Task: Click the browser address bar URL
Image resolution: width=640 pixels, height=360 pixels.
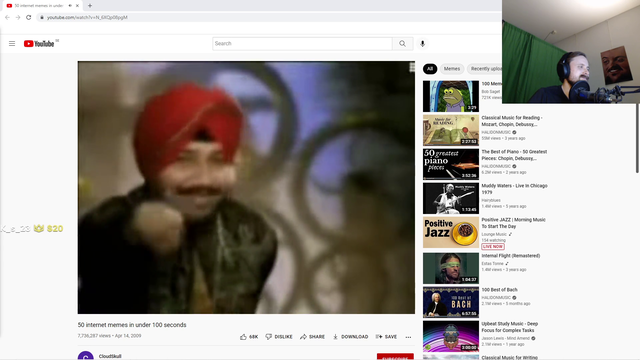Action: 87,17
